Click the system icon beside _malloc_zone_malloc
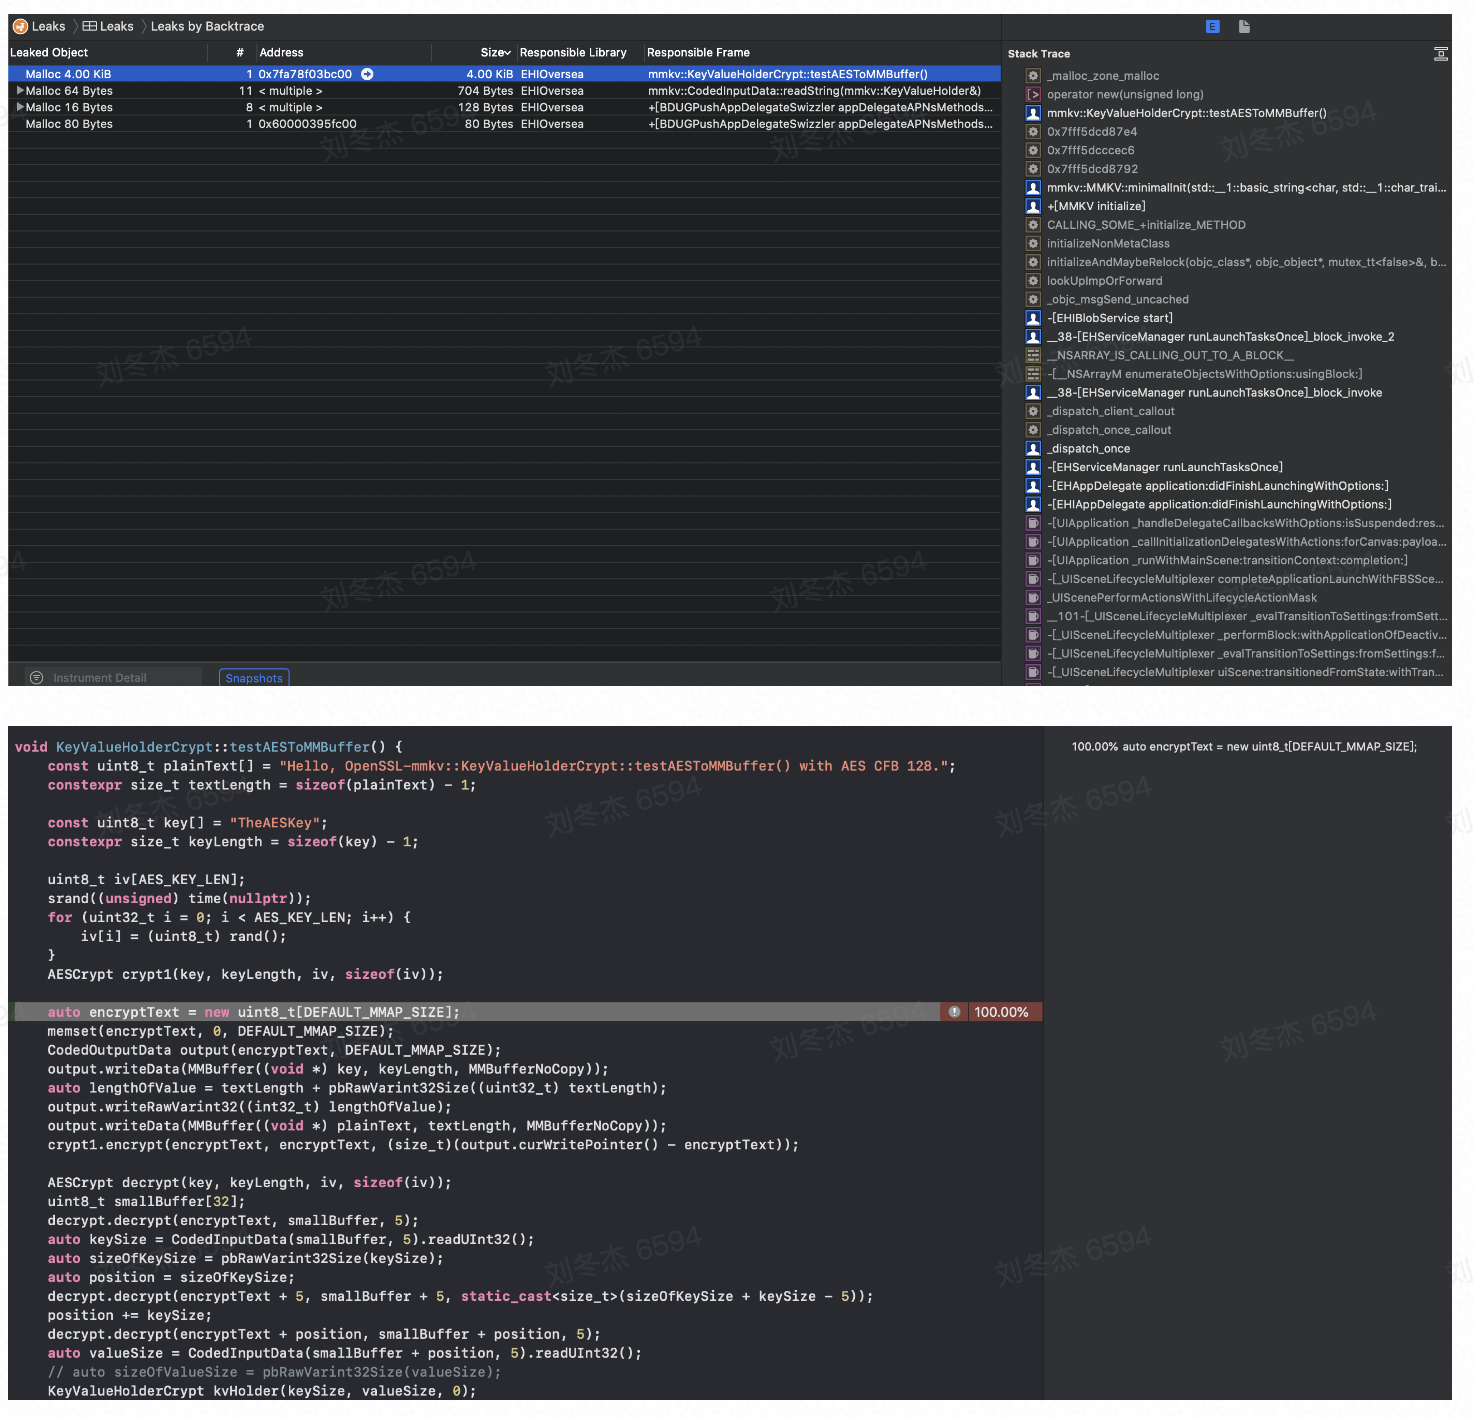This screenshot has width=1474, height=1418. [x=1033, y=76]
